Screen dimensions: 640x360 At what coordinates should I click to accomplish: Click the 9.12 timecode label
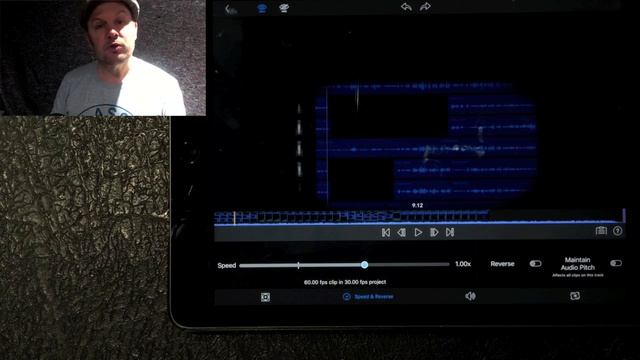coord(418,205)
